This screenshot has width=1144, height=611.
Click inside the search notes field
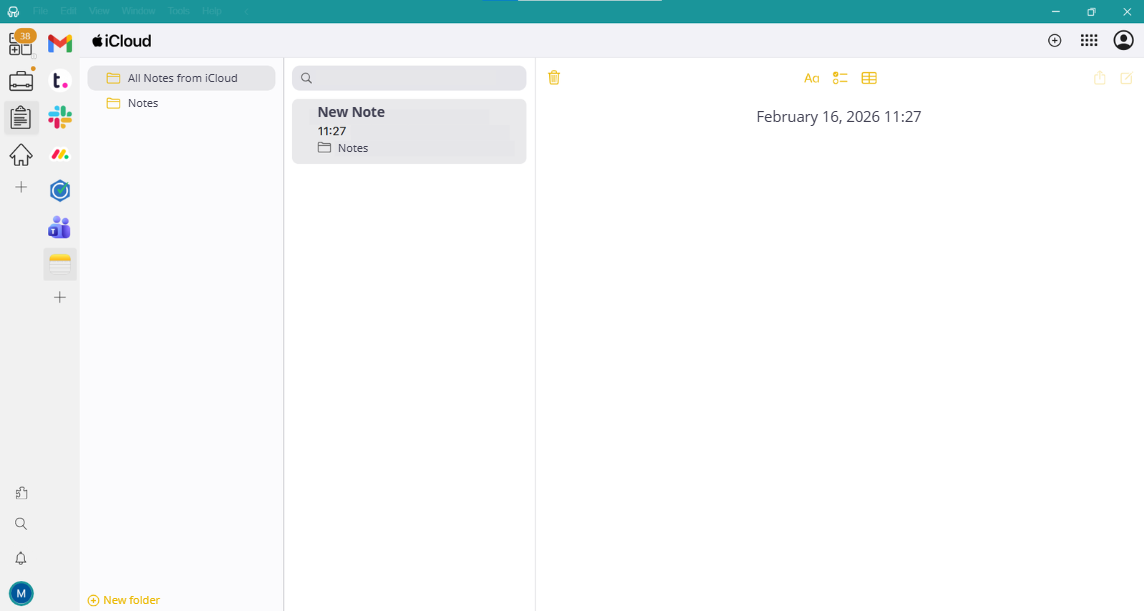408,78
